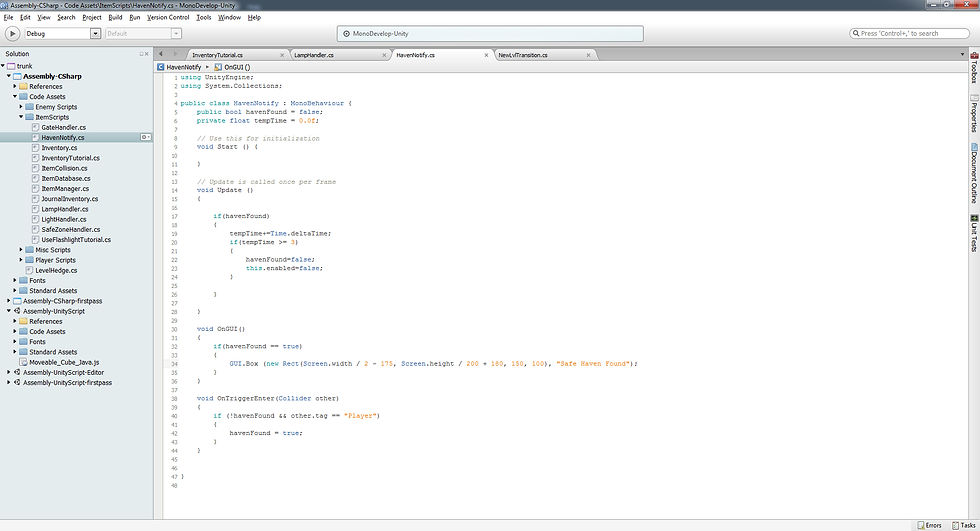This screenshot has width=980, height=531.
Task: Select the Code Assets folder under Assembly-CSharp
Action: click(48, 97)
